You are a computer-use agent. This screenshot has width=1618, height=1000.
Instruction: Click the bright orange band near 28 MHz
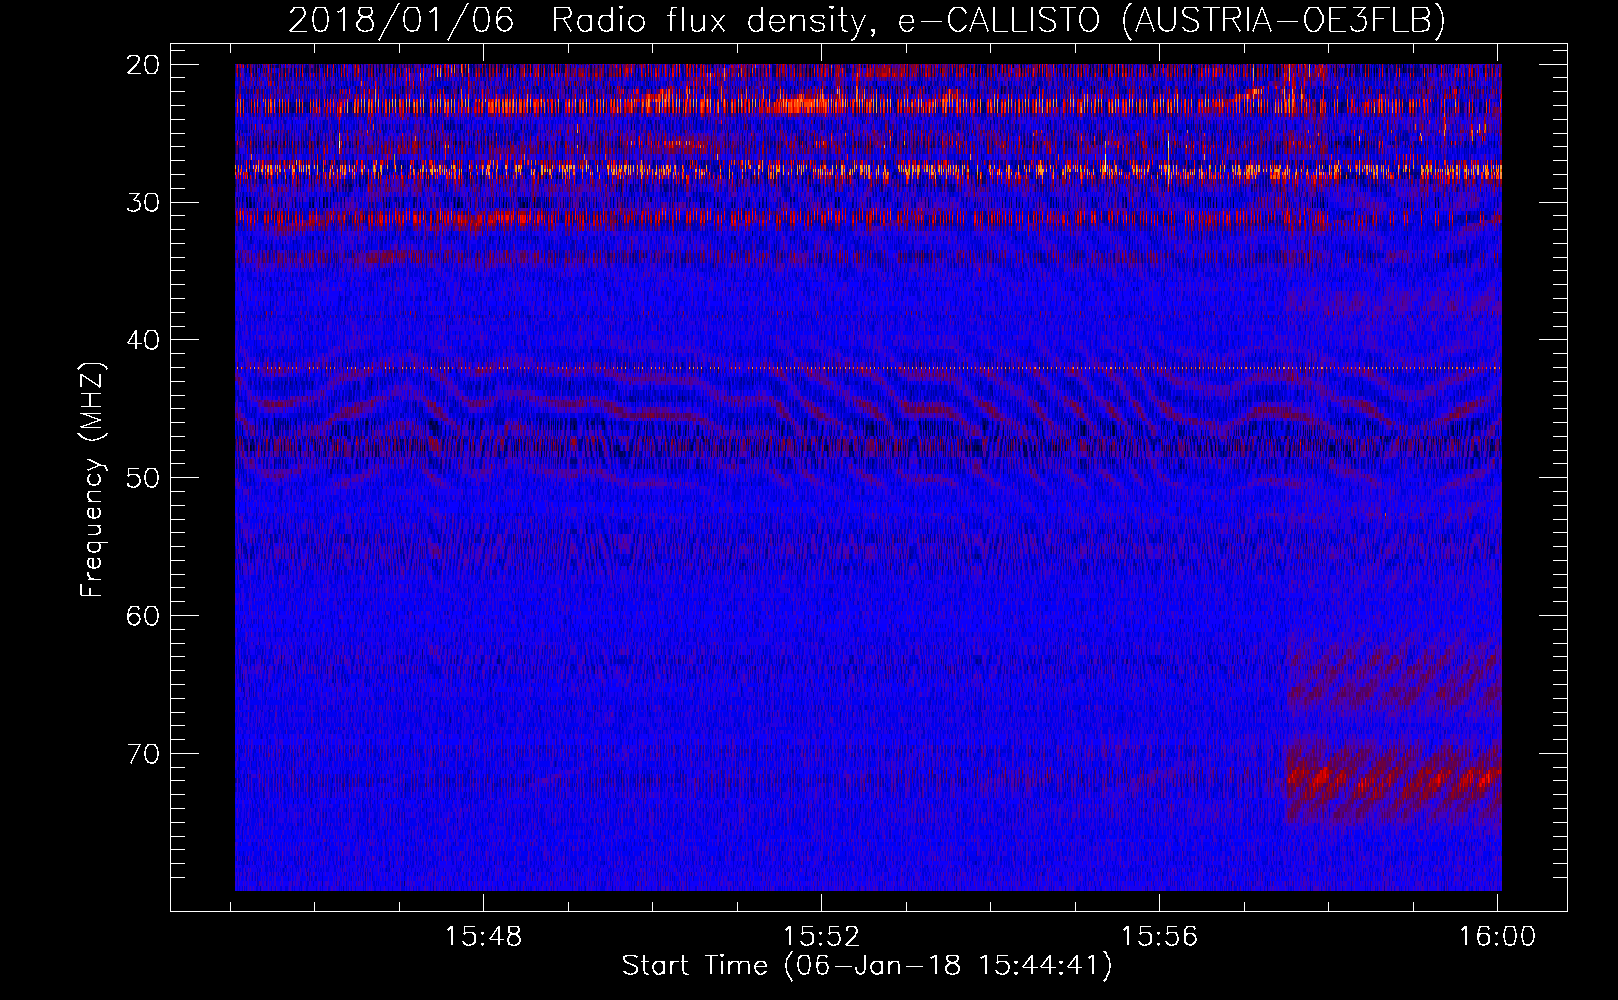click(868, 172)
